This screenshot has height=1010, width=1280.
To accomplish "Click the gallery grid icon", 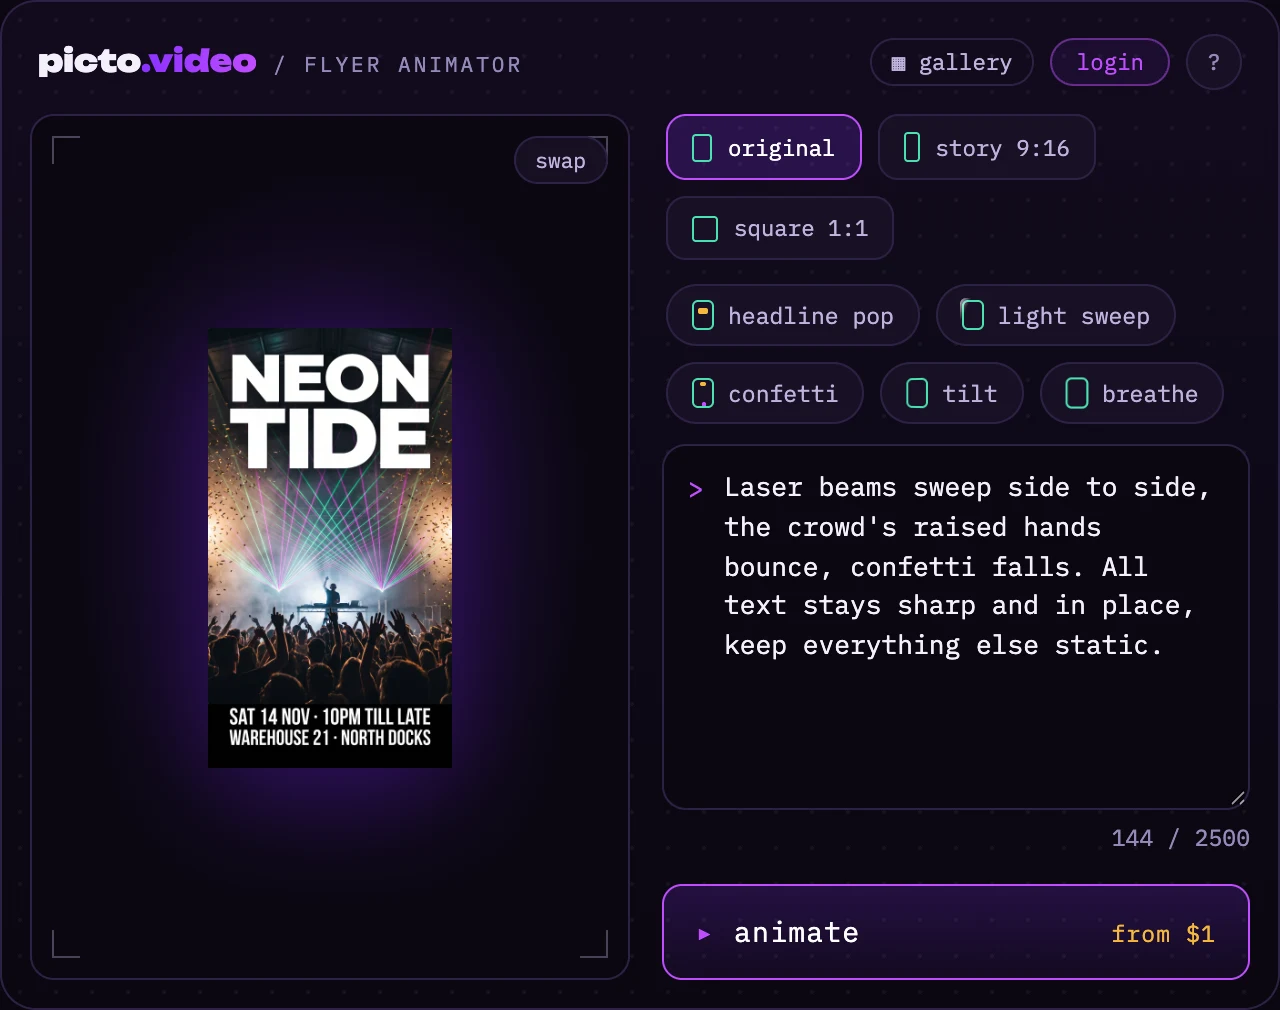I will [x=898, y=63].
